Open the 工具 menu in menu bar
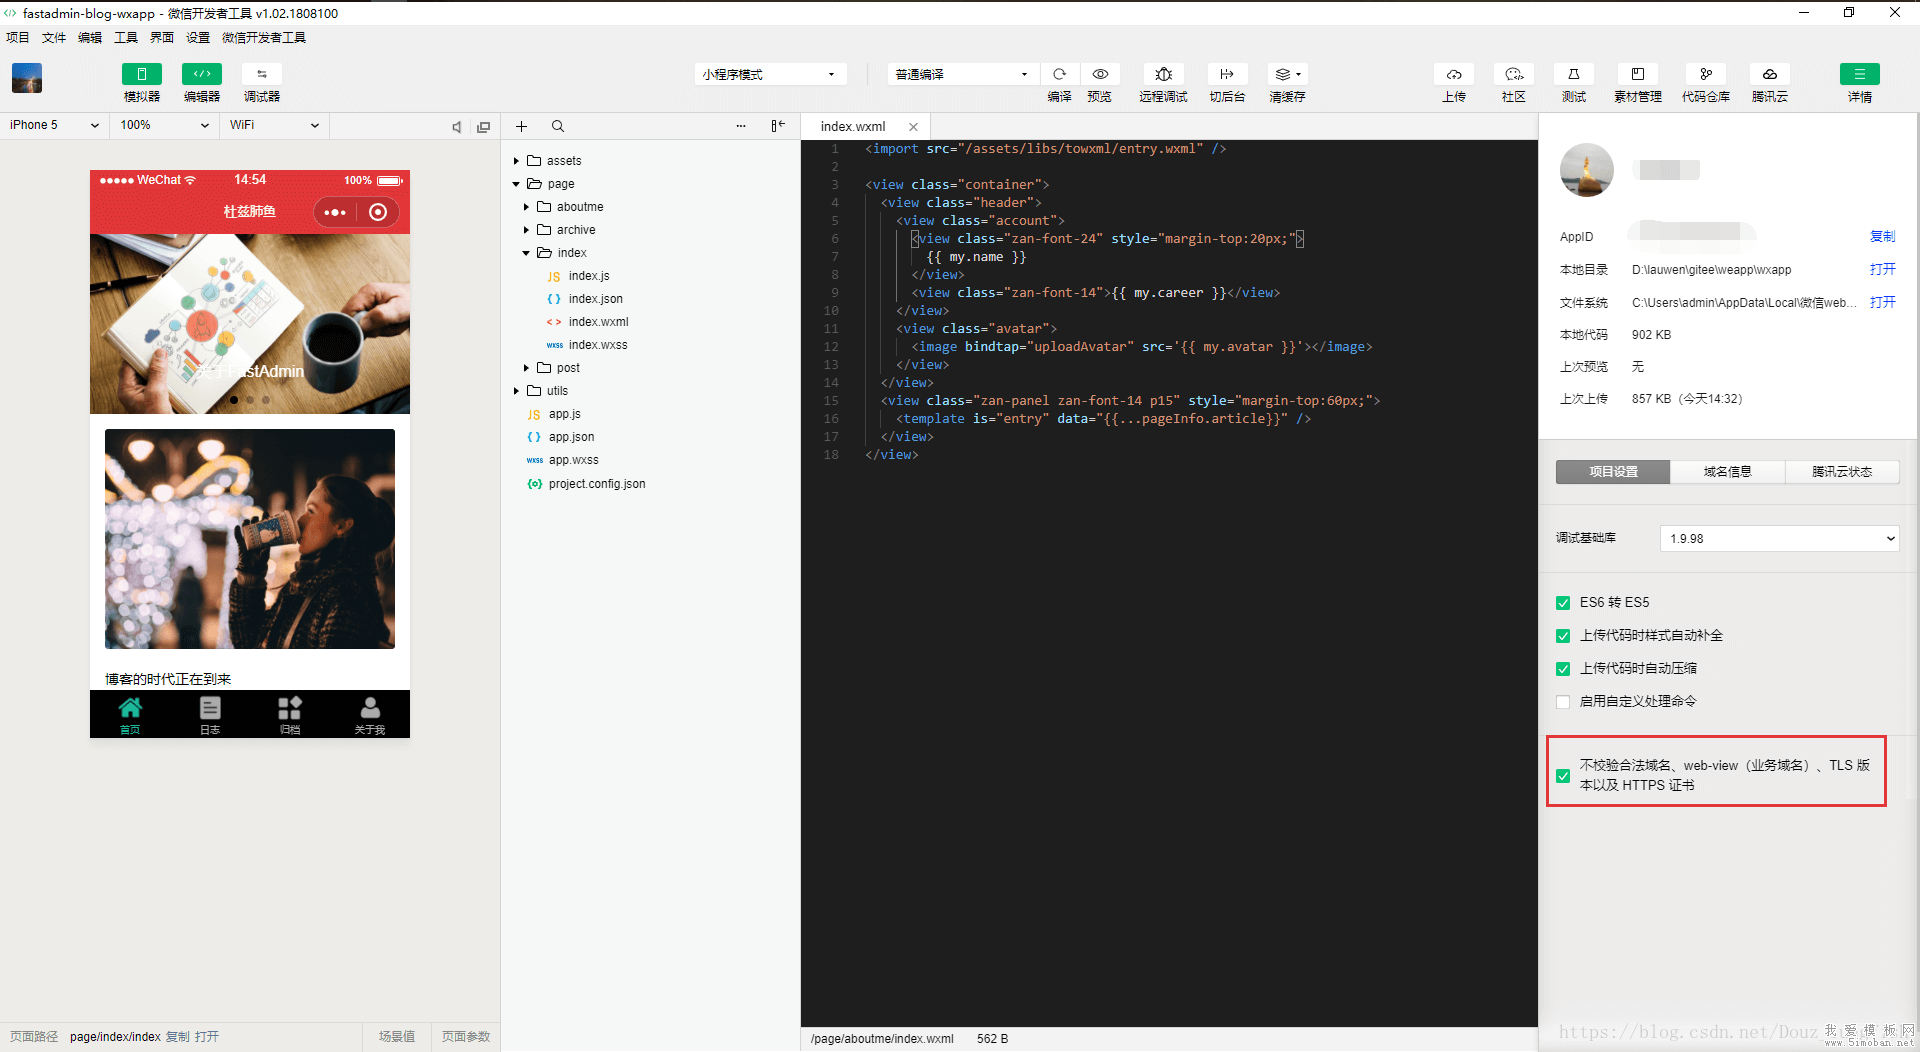This screenshot has width=1920, height=1052. tap(126, 38)
